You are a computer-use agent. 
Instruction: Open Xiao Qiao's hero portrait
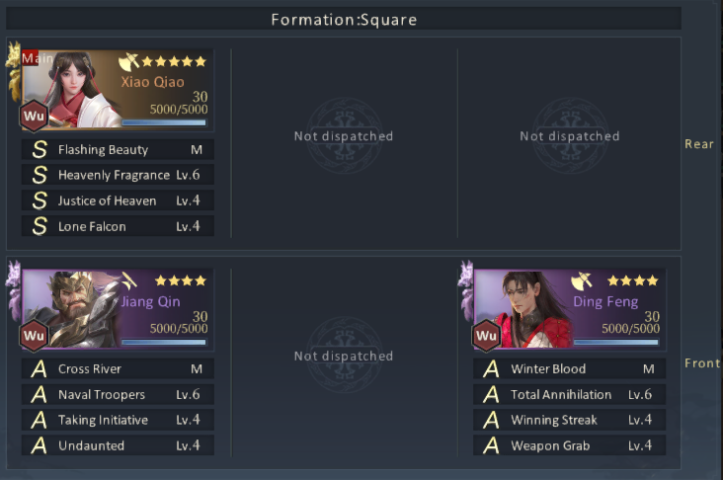pos(69,89)
